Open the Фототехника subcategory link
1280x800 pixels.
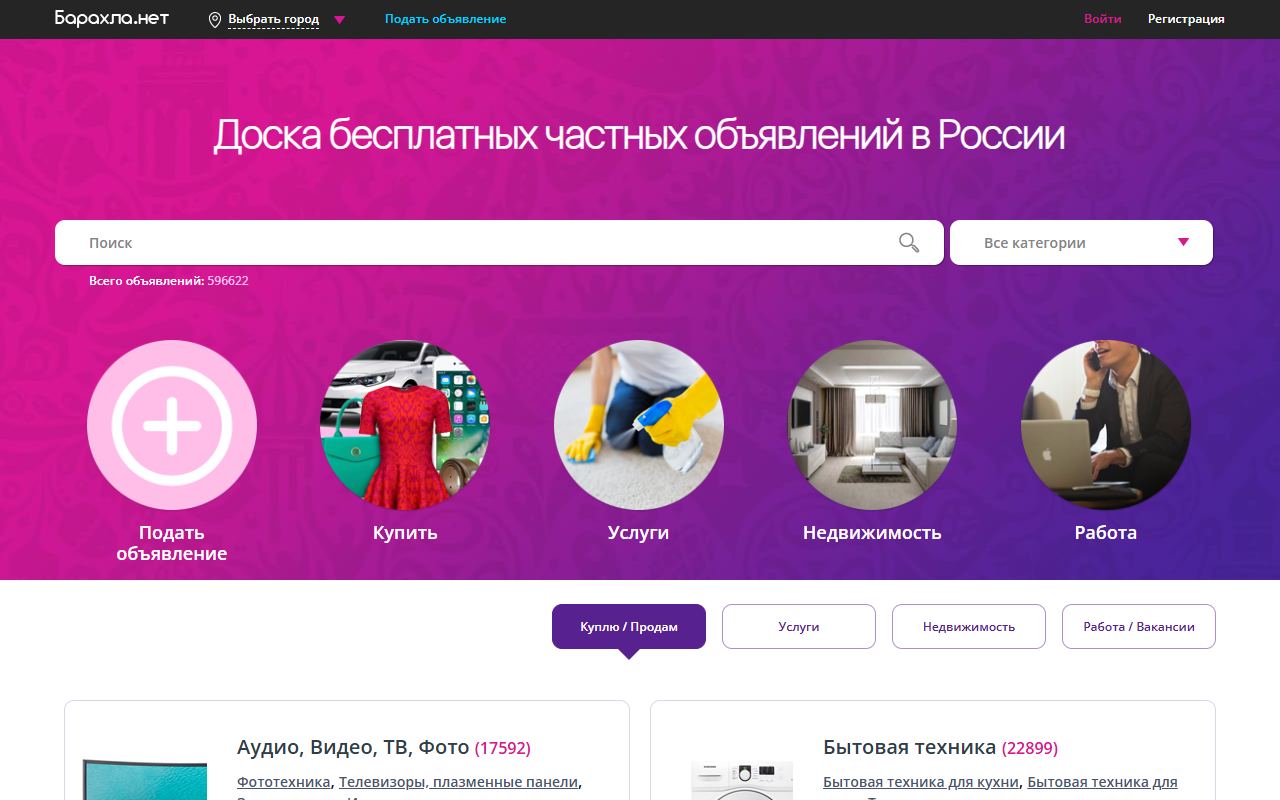284,782
